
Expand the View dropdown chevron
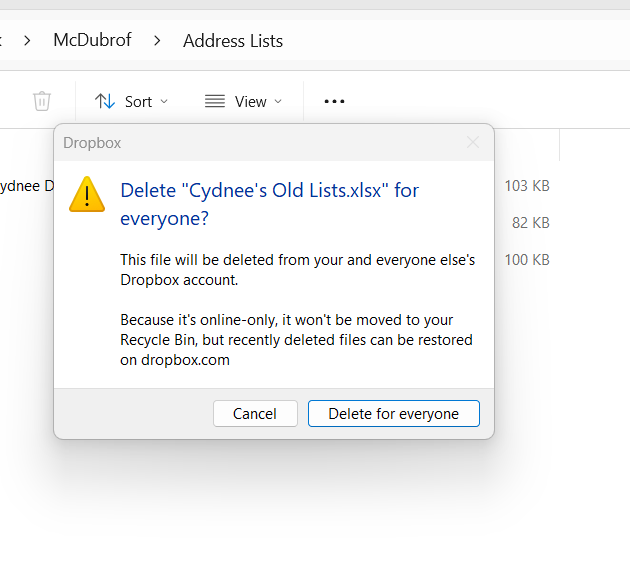(x=279, y=101)
